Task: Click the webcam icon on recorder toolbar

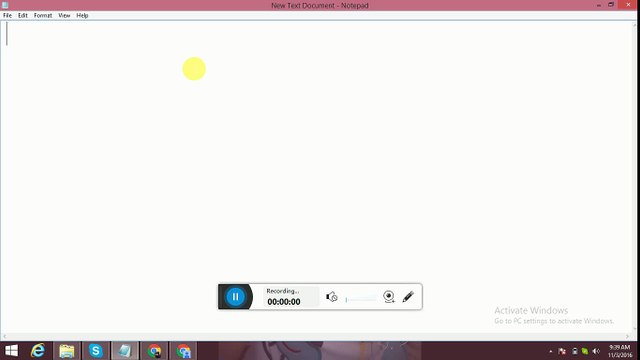Action: pyautogui.click(x=389, y=297)
